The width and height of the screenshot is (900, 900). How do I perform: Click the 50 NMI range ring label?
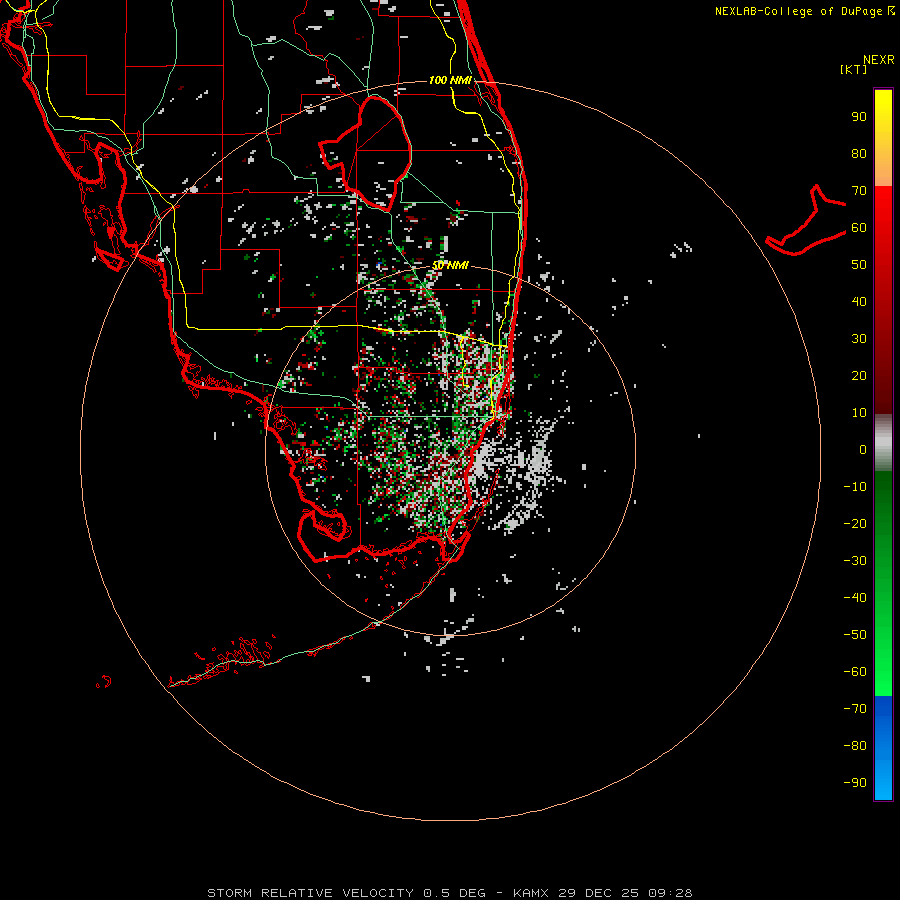coord(450,265)
